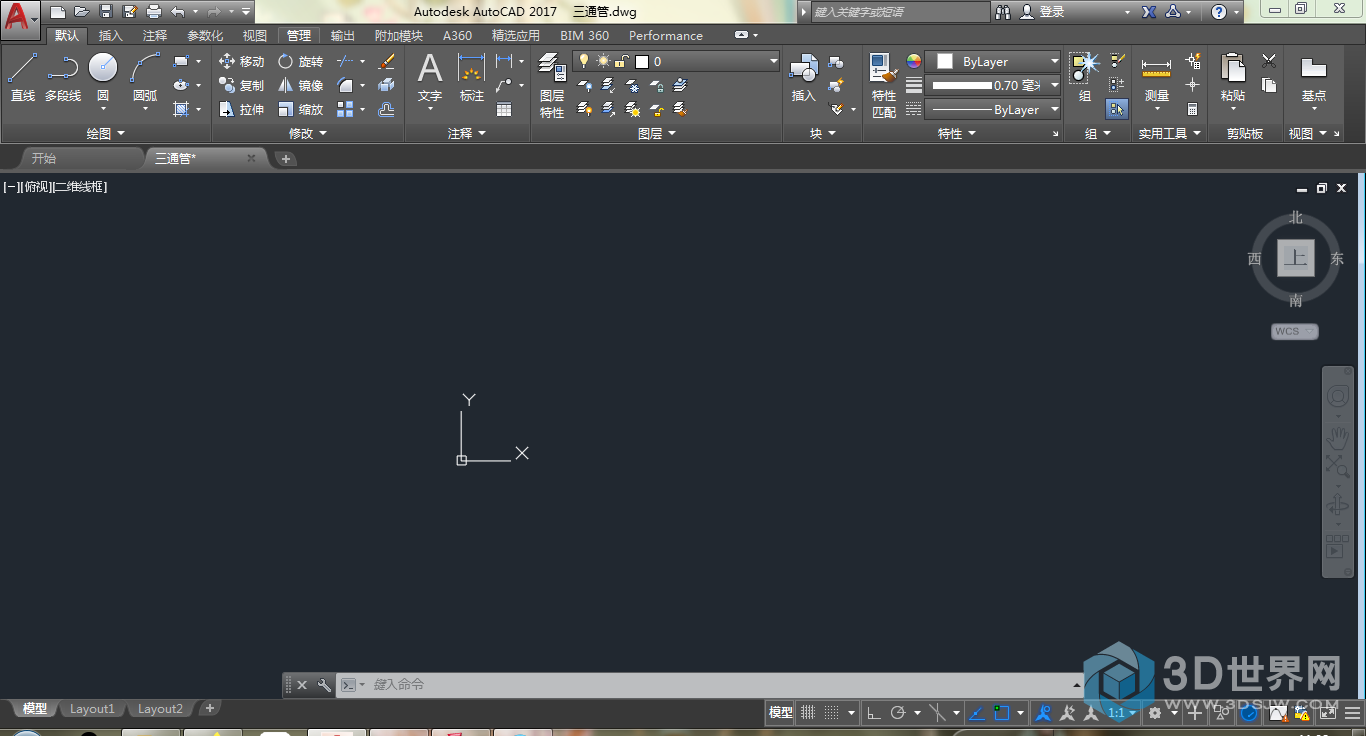Click the Save icon in quick access toolbar

pos(106,12)
